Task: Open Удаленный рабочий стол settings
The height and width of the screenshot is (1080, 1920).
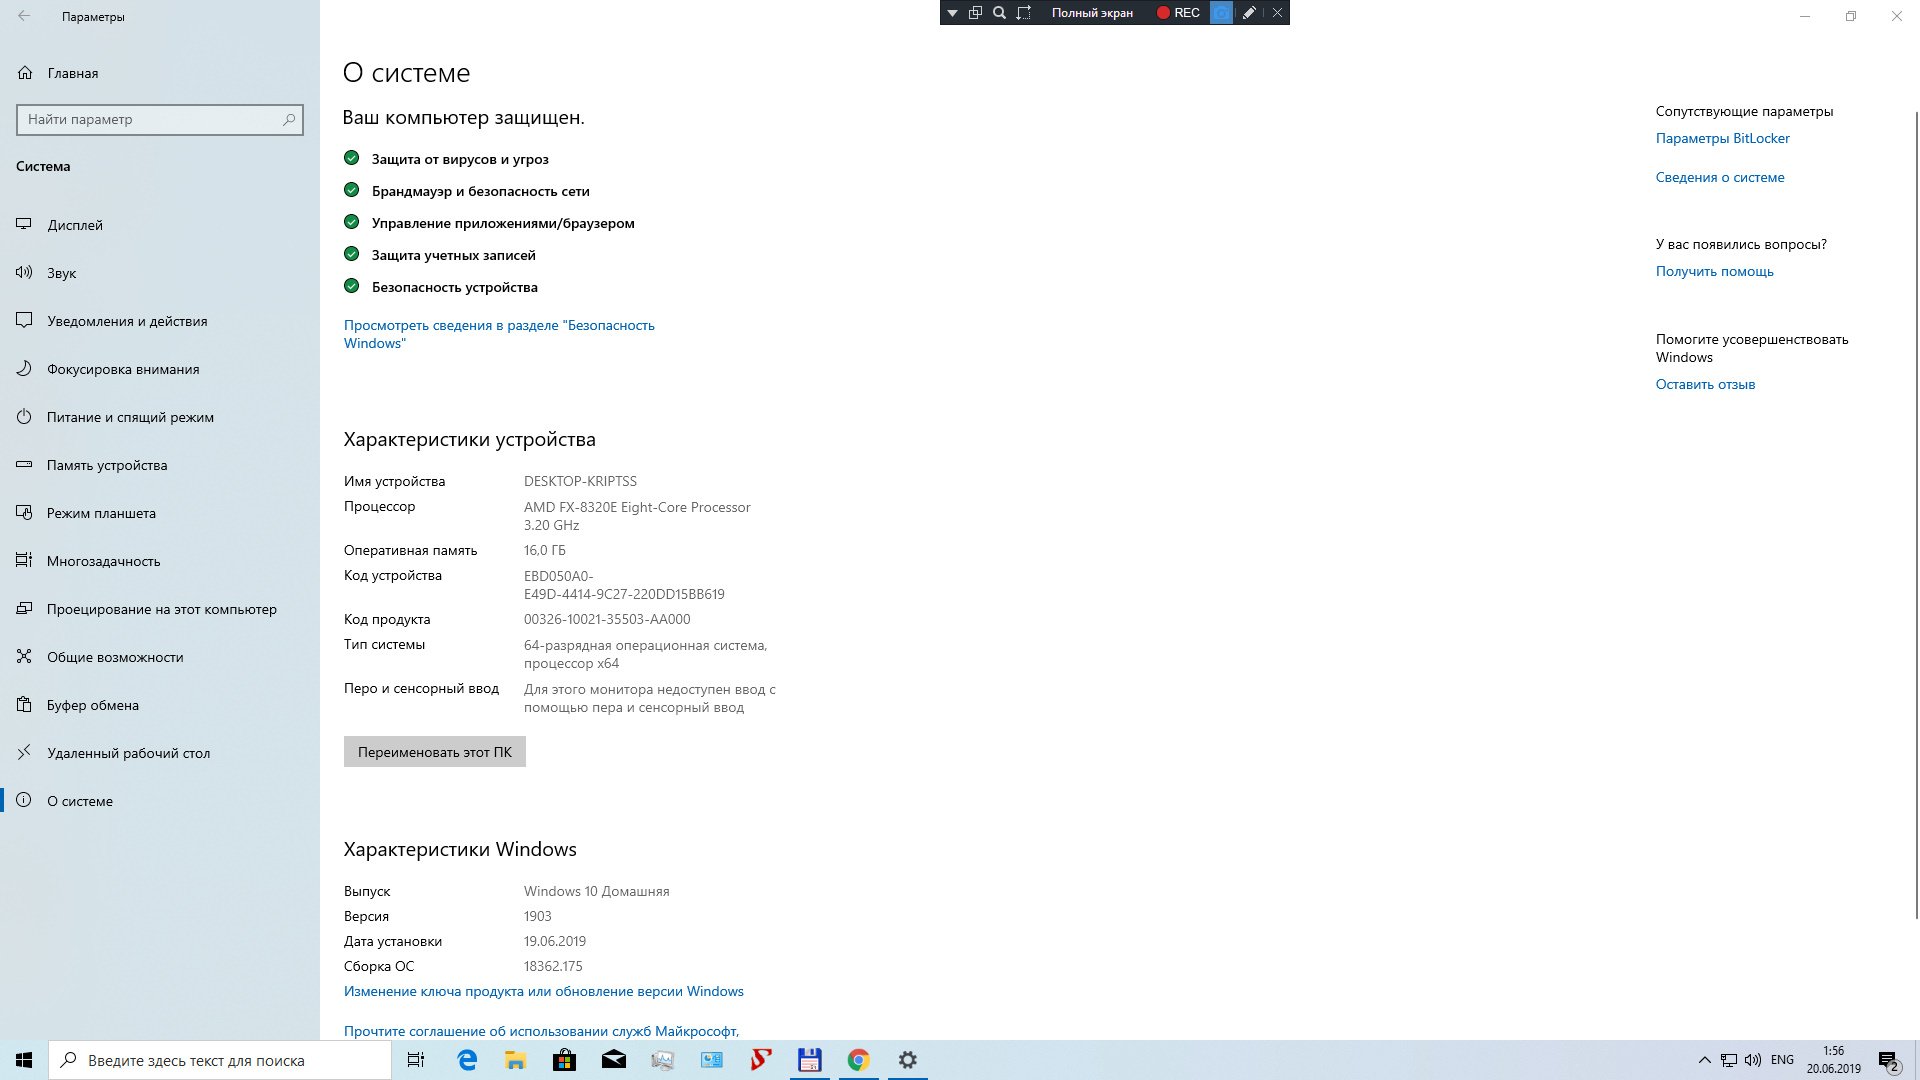Action: pos(128,753)
